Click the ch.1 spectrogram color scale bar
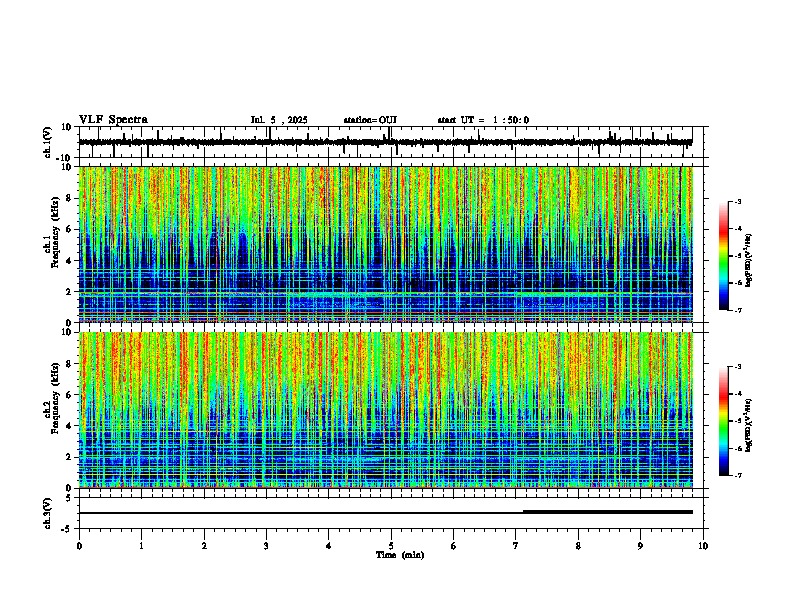792x612 pixels. (x=724, y=255)
